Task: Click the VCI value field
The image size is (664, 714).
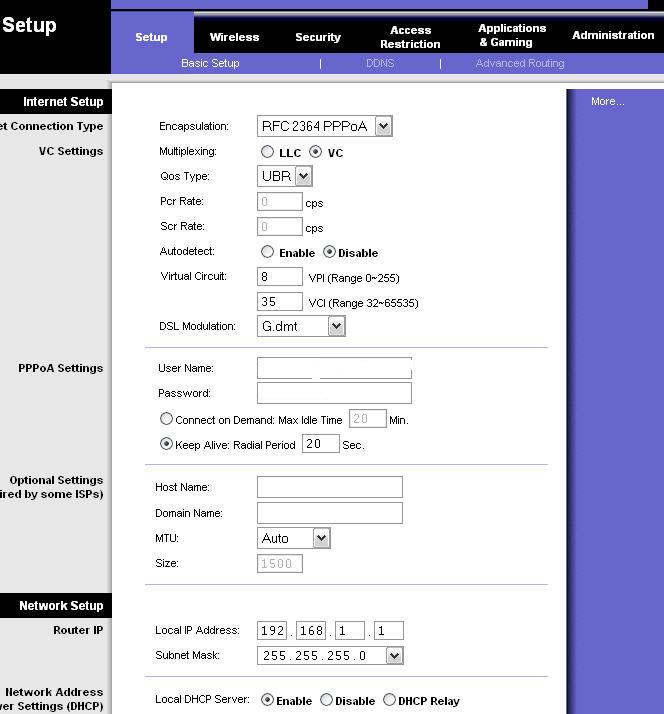Action: tap(280, 301)
